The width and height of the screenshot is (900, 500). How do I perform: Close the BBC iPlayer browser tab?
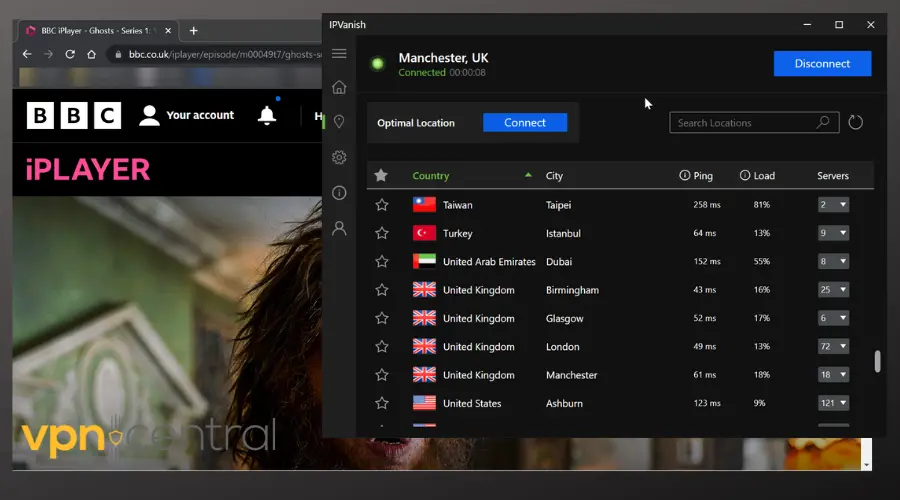pyautogui.click(x=168, y=30)
